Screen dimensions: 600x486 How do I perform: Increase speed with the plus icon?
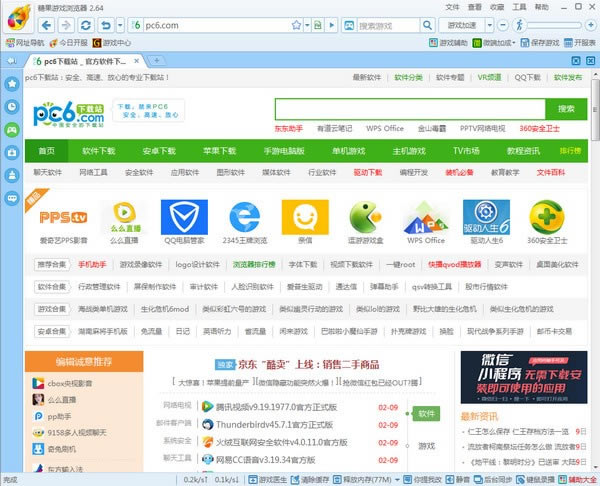point(590,26)
